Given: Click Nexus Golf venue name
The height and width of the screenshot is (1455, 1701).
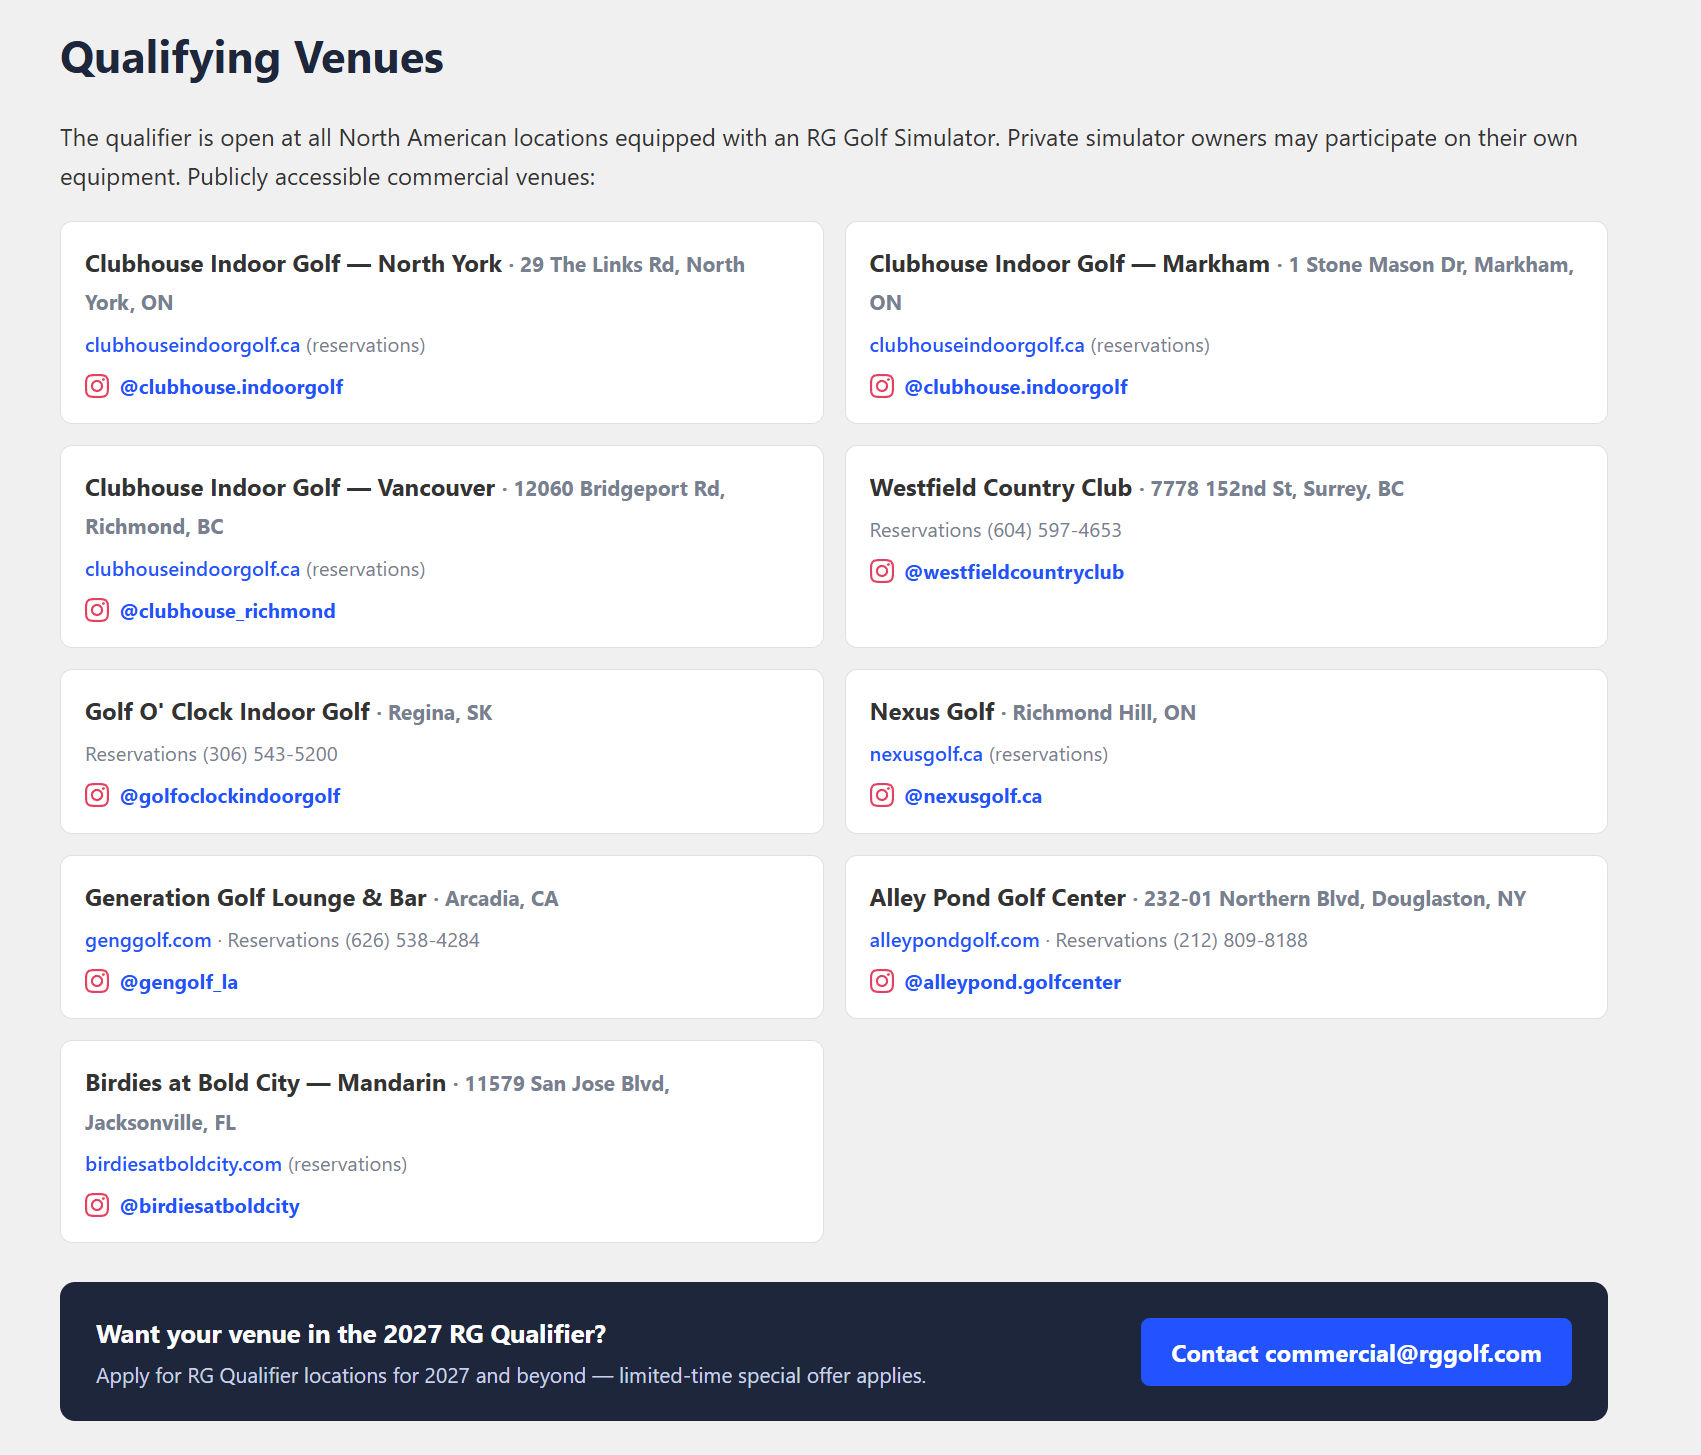Looking at the screenshot, I should click(x=932, y=712).
